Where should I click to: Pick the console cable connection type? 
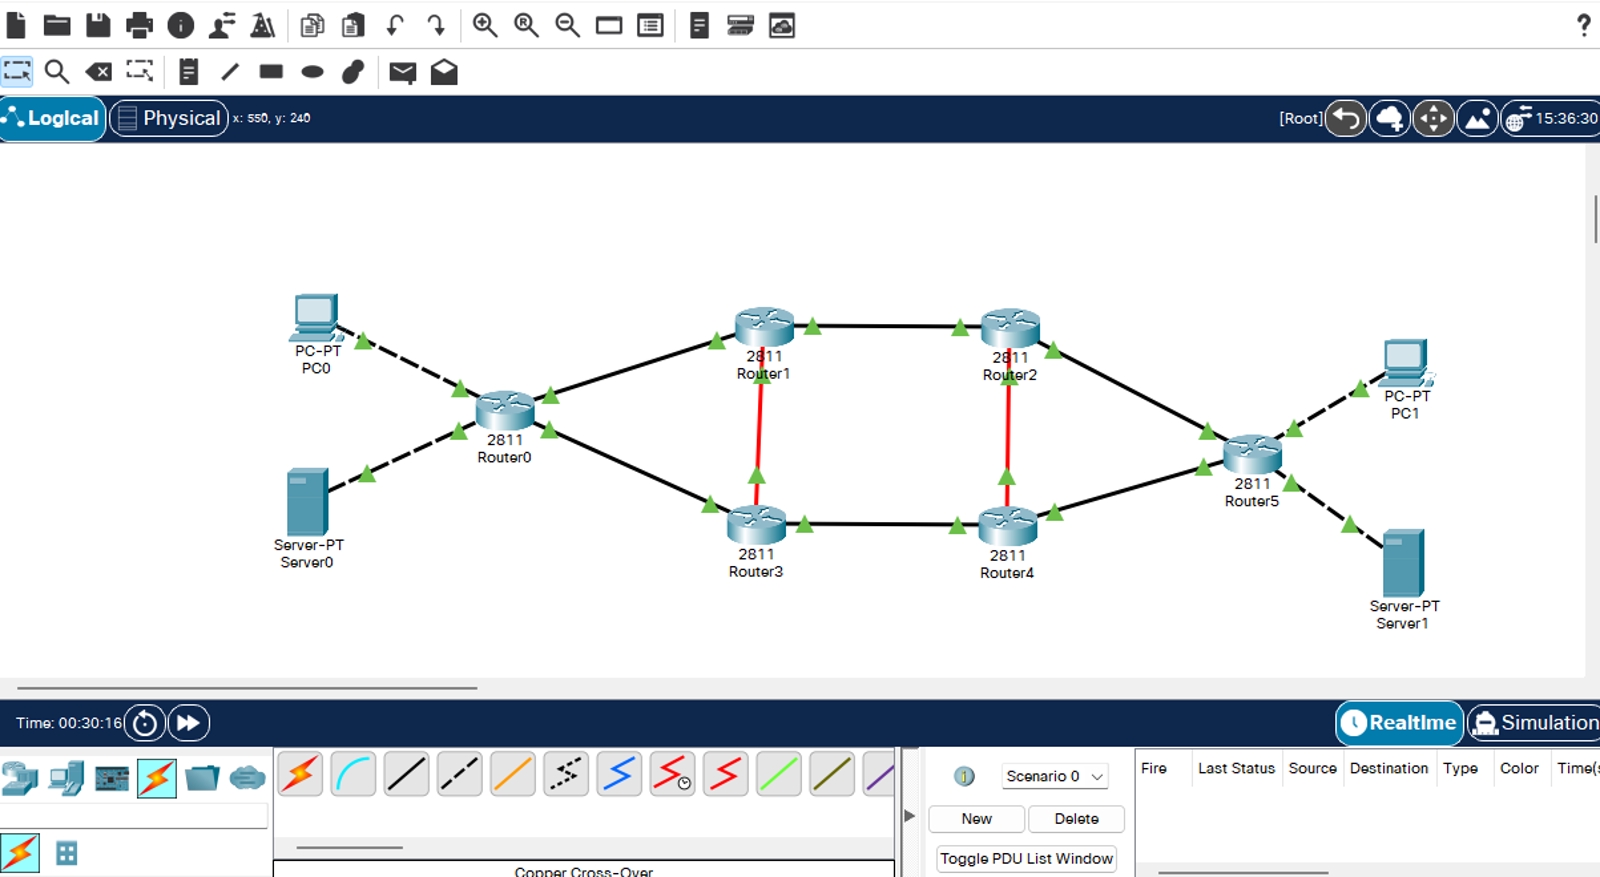[x=353, y=775]
